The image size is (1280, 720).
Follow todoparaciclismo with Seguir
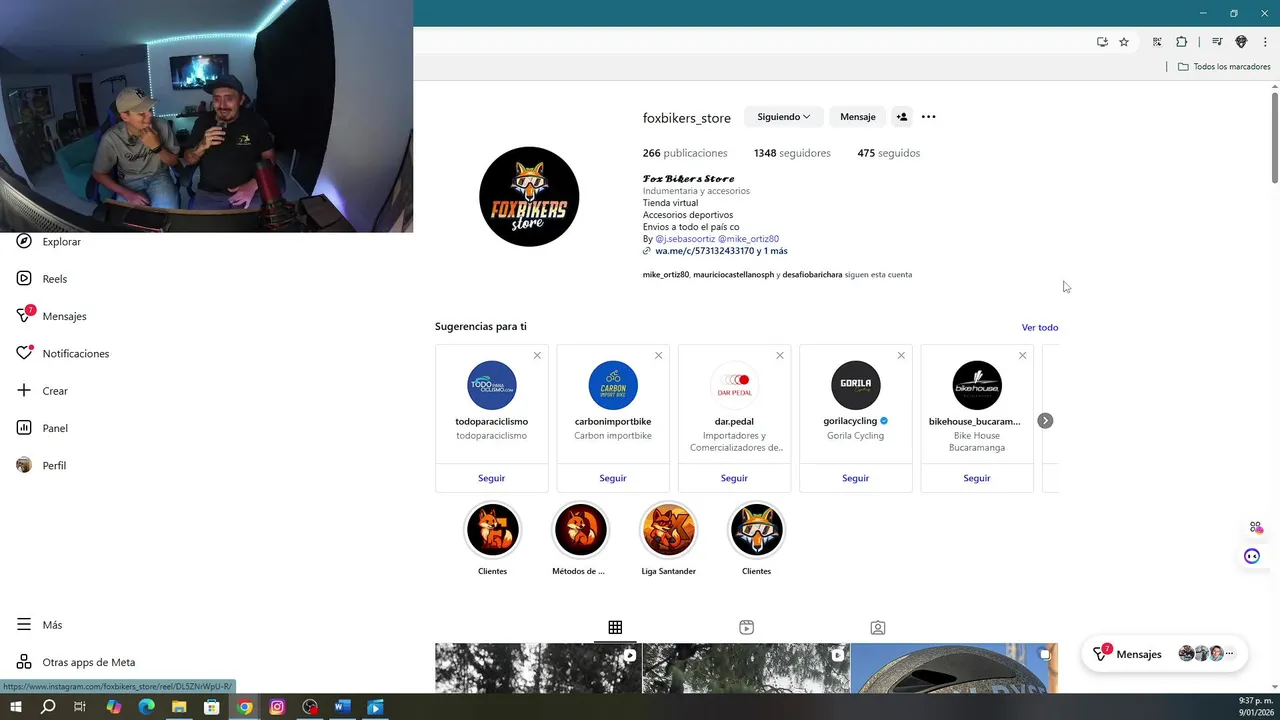click(491, 478)
